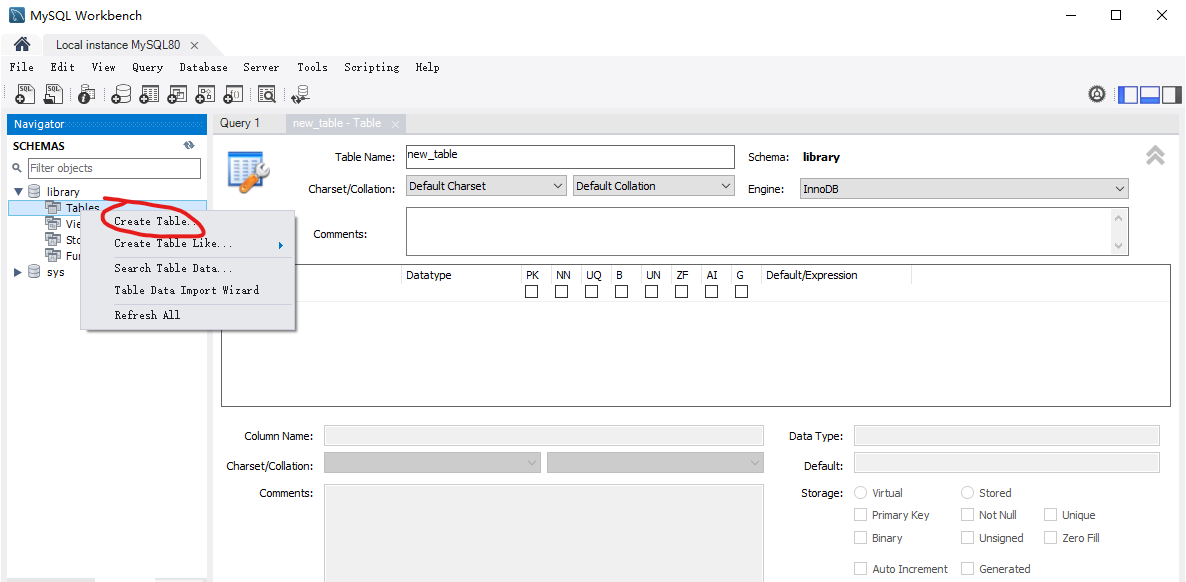Launch Table Data Import Wizard entry

tap(188, 291)
